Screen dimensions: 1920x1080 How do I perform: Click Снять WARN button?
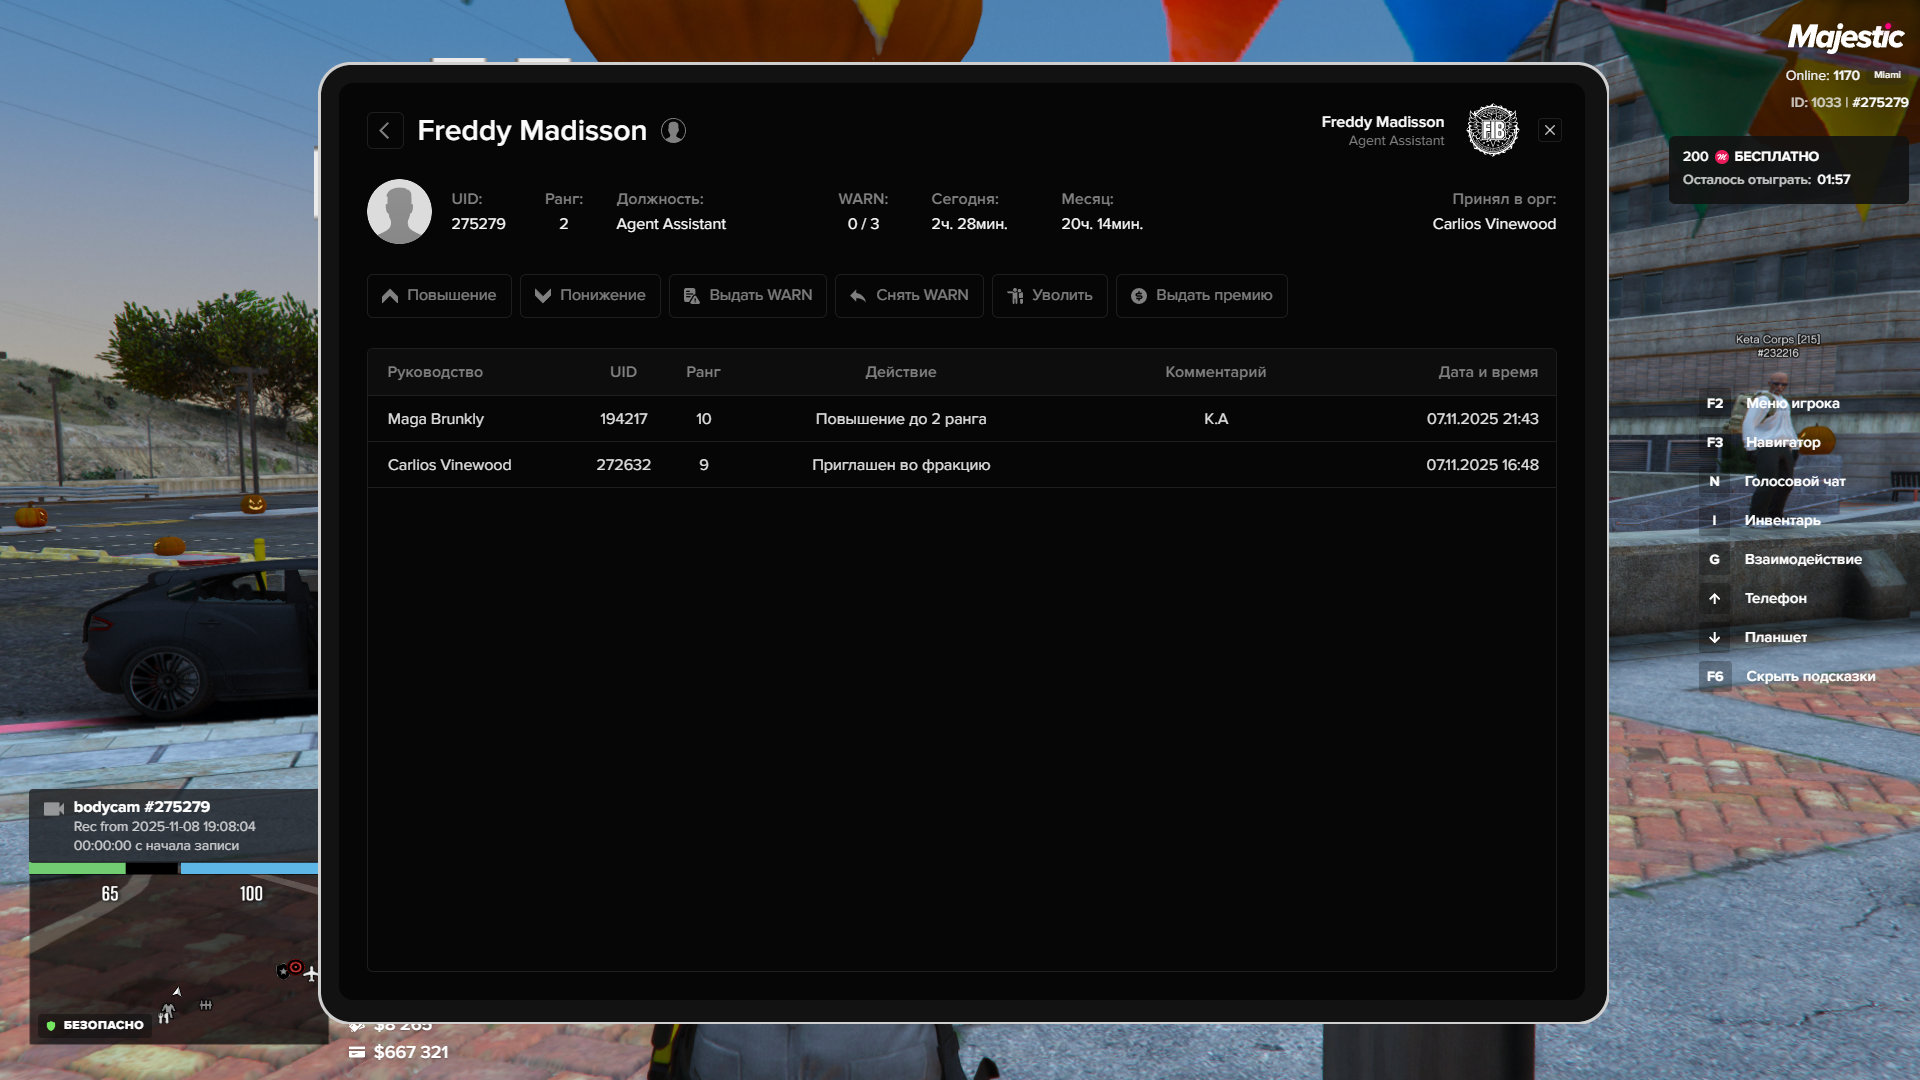[909, 295]
